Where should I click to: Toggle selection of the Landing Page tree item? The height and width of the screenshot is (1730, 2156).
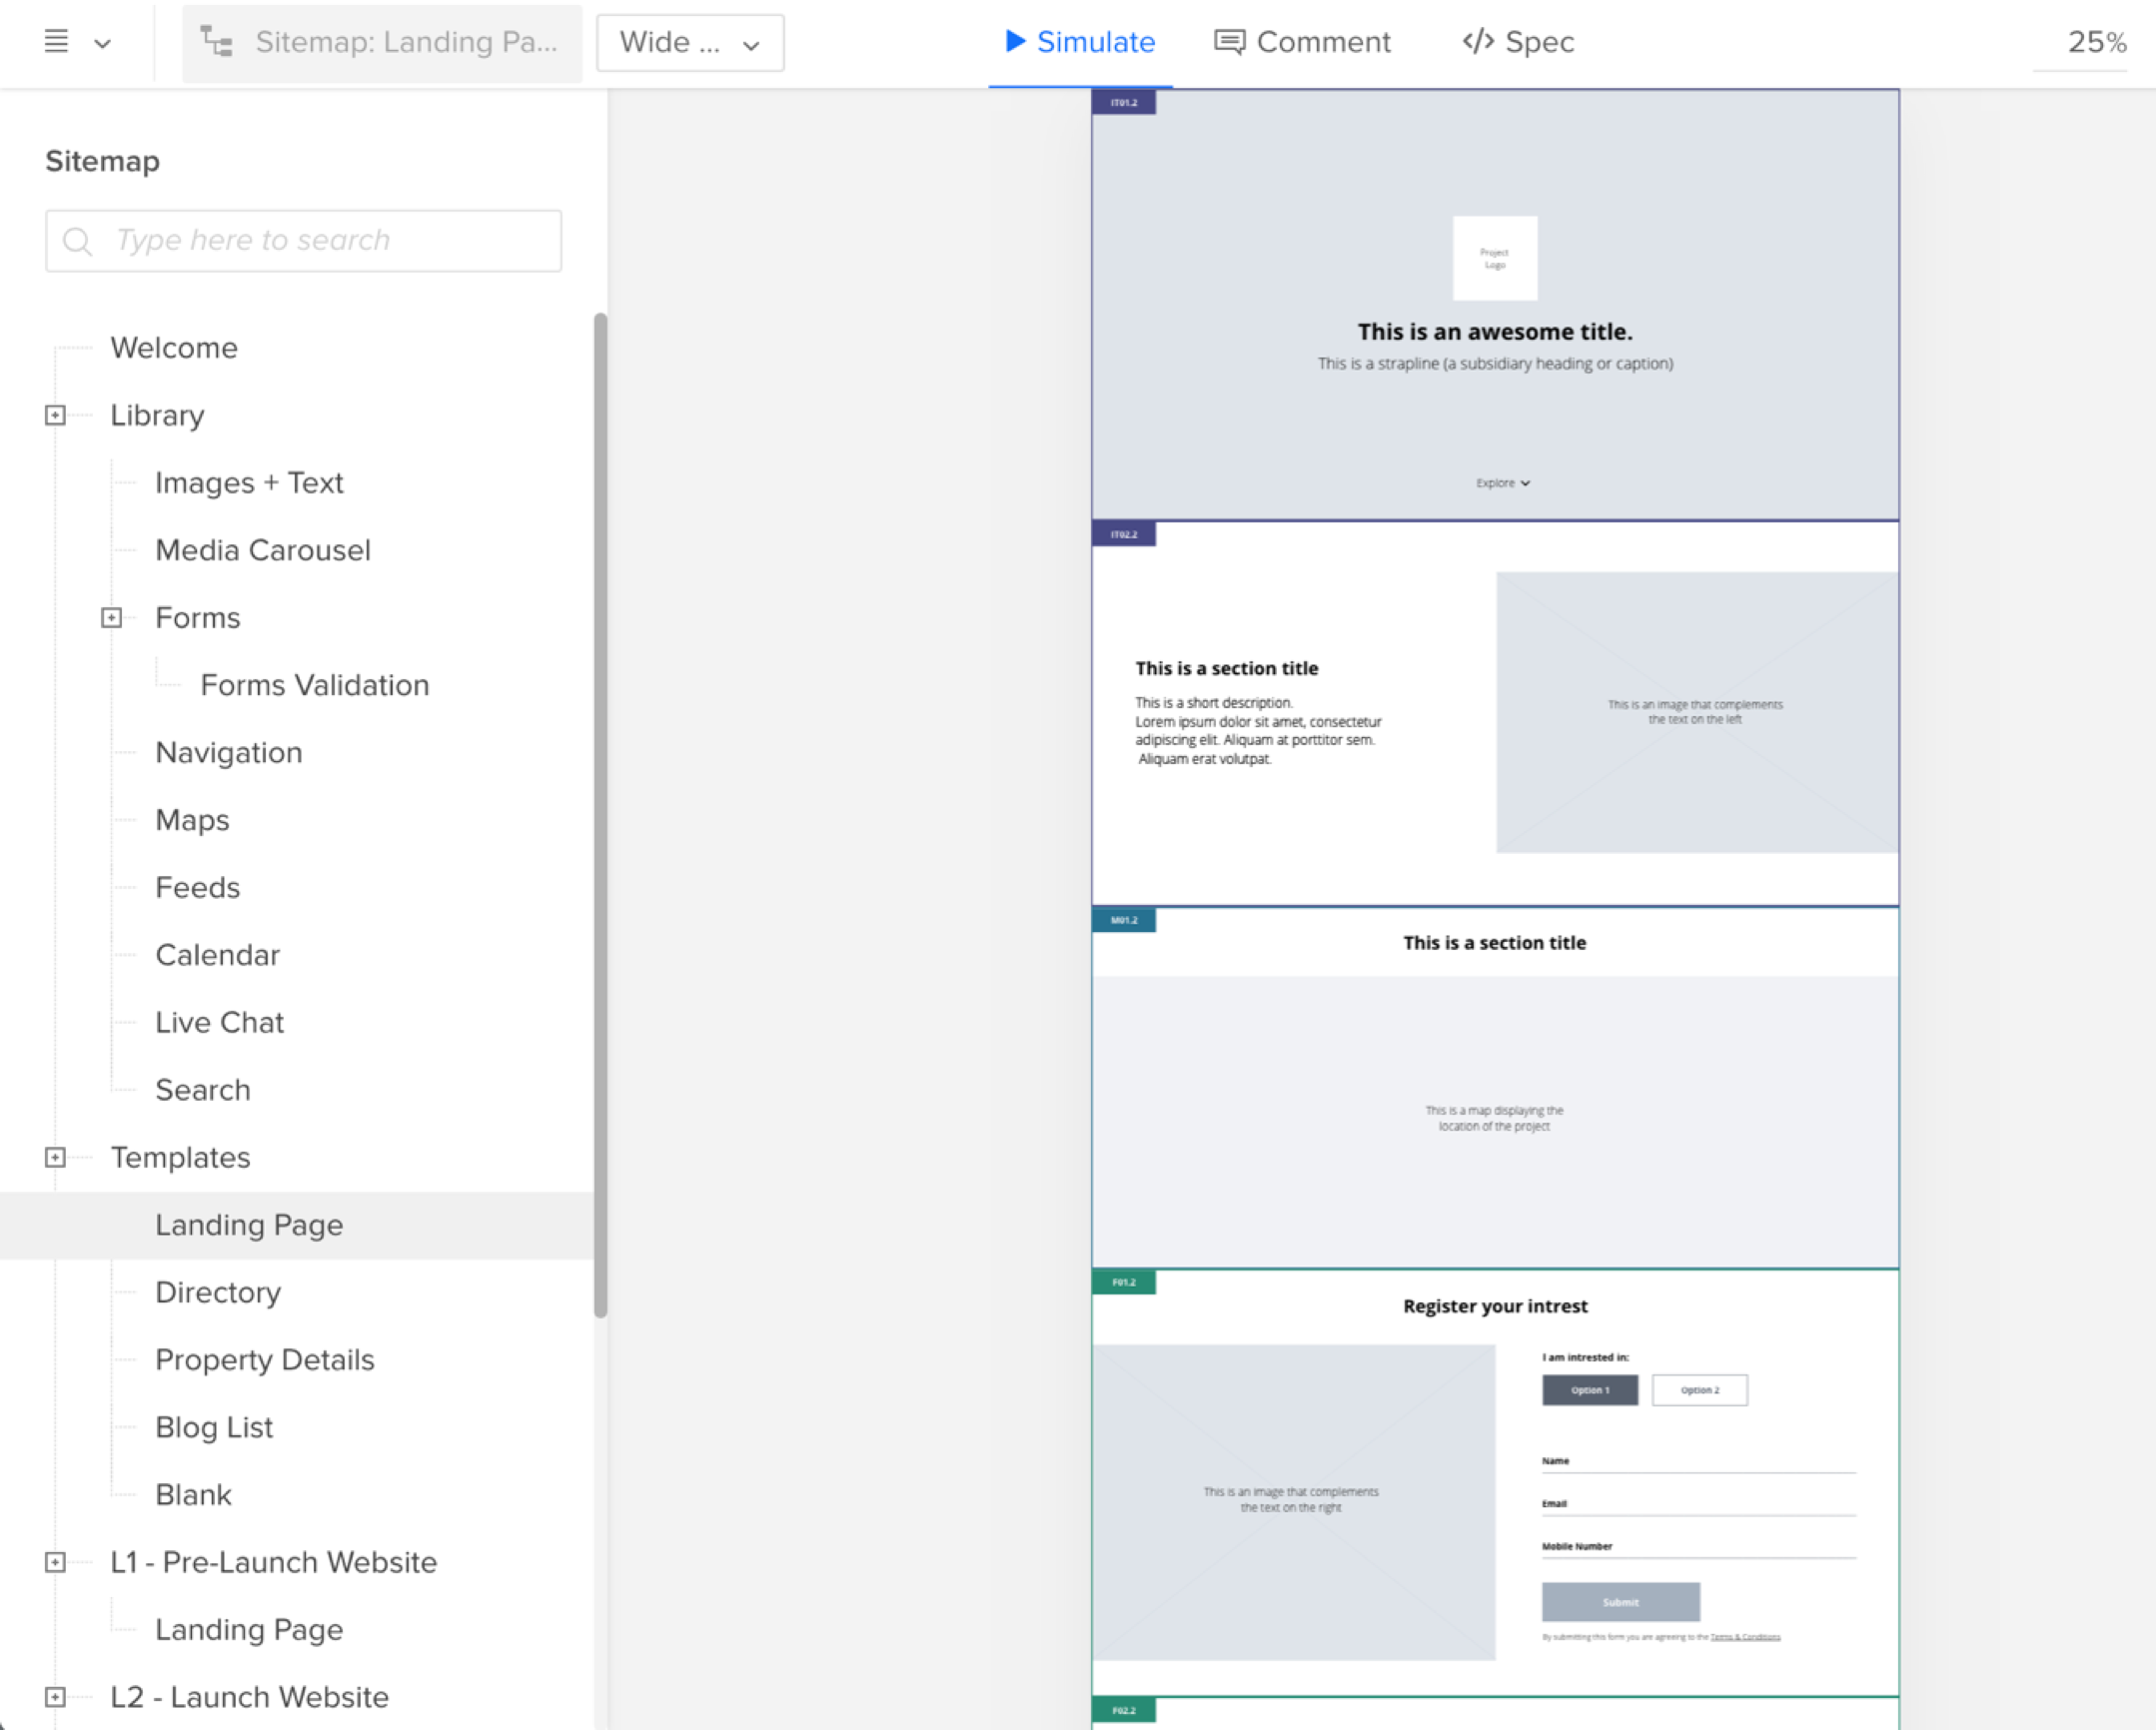tap(249, 1225)
